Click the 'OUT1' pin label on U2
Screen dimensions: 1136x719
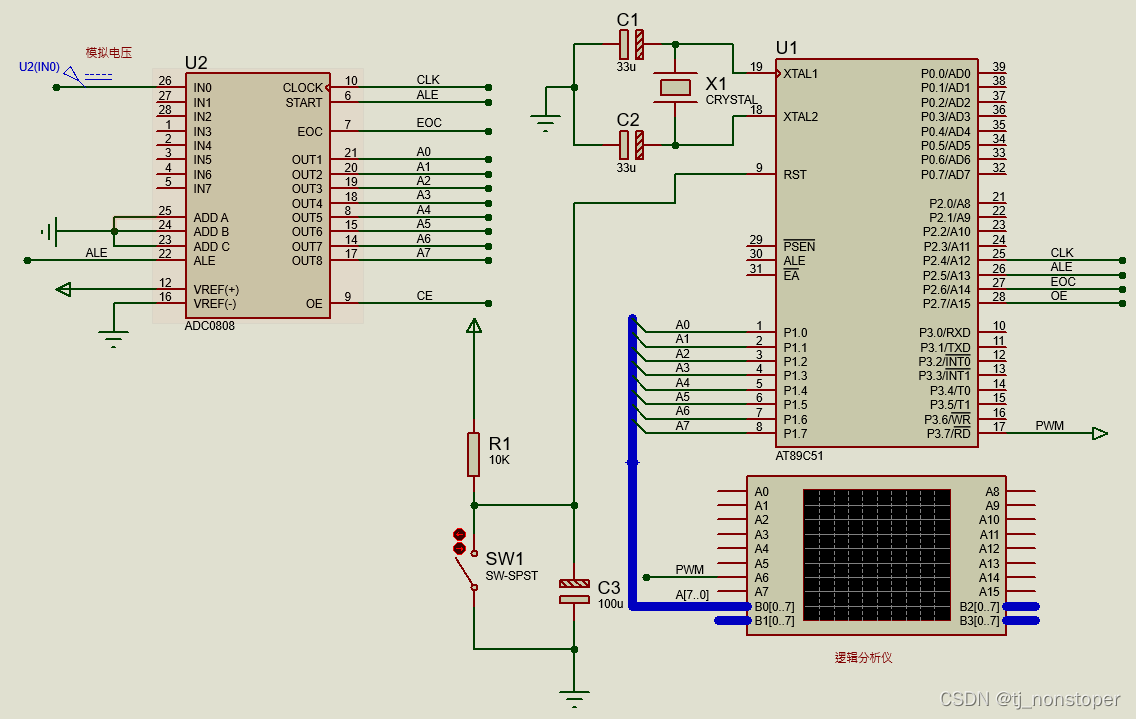pos(307,159)
